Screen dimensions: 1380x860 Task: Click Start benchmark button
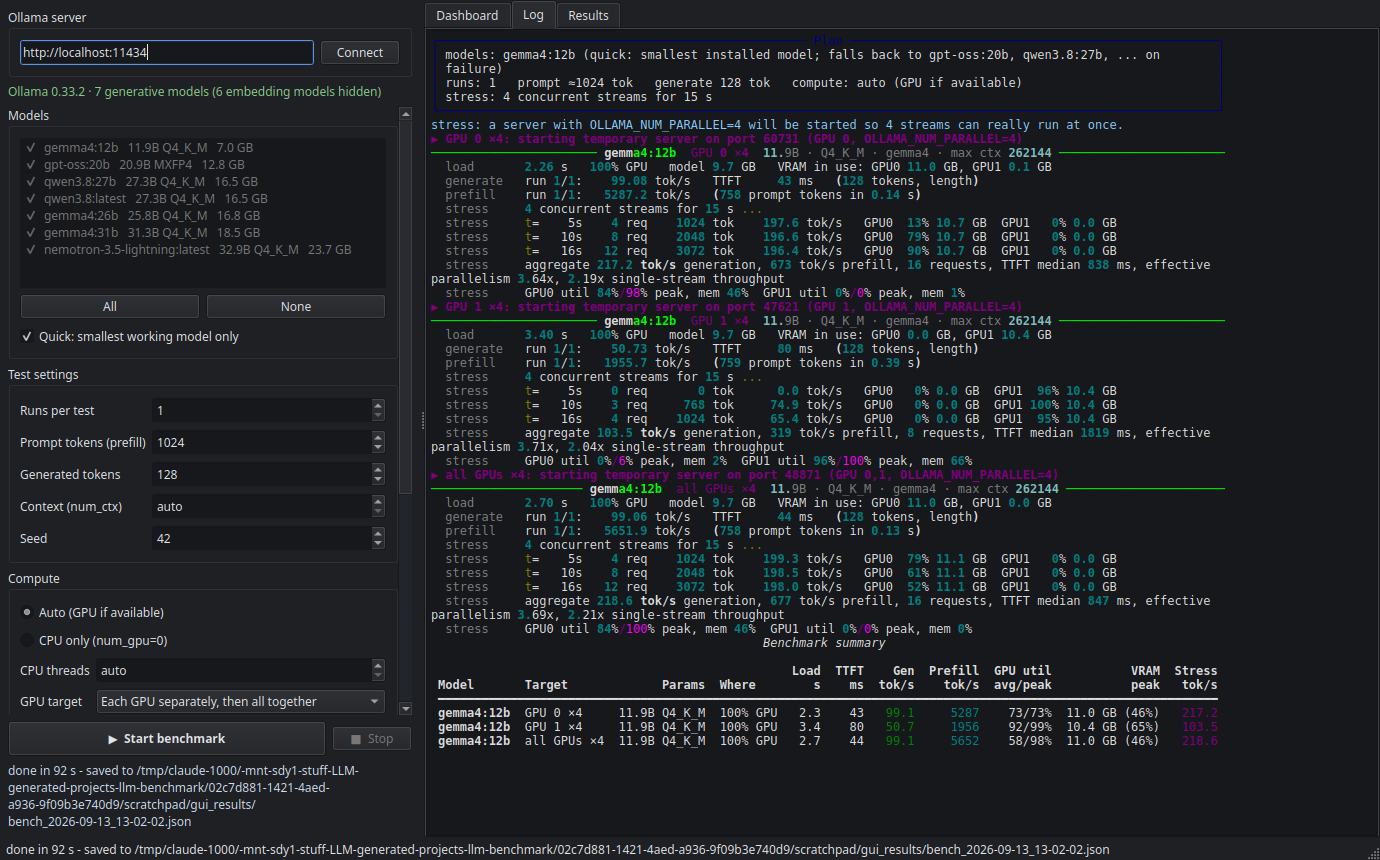tap(167, 739)
